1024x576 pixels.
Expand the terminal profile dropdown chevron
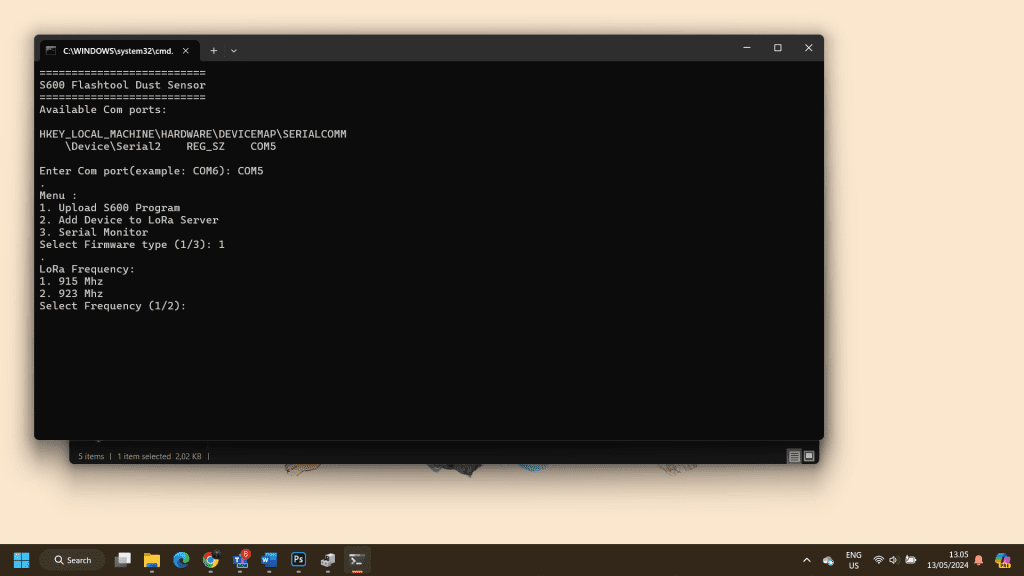(234, 50)
